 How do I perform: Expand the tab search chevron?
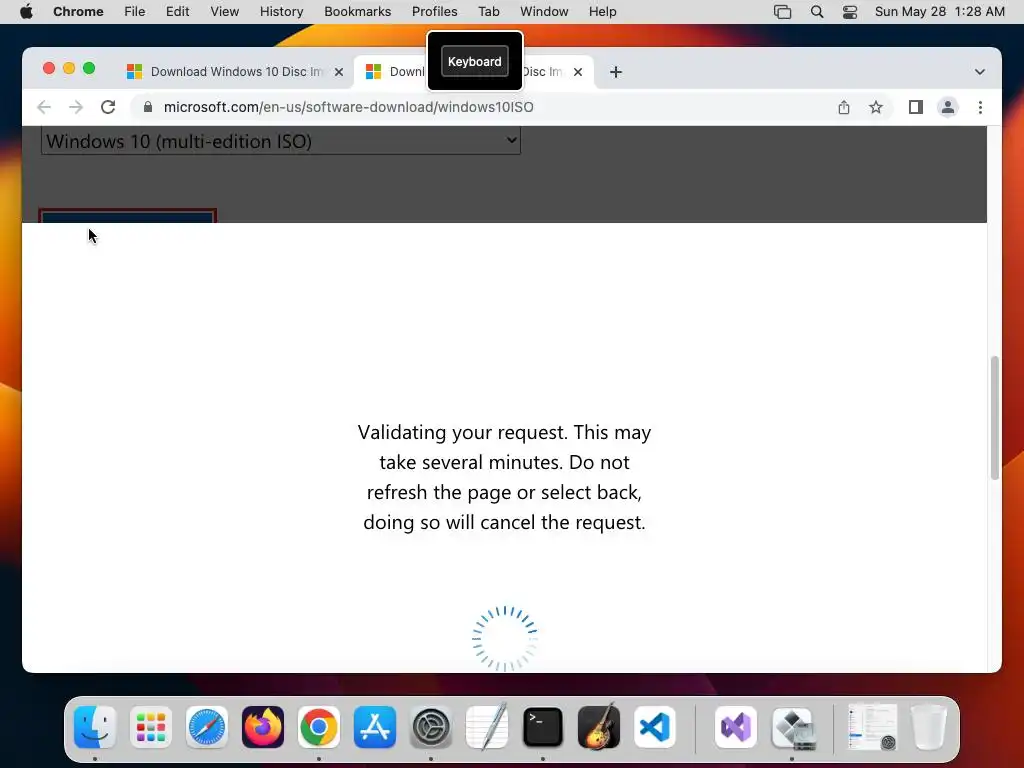(x=980, y=72)
